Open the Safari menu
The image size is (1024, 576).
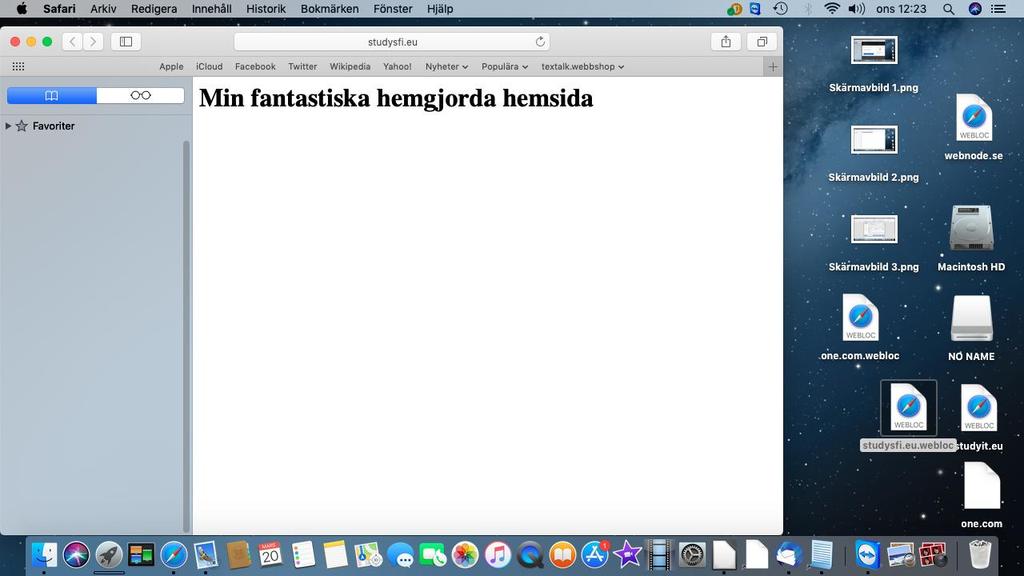point(59,9)
